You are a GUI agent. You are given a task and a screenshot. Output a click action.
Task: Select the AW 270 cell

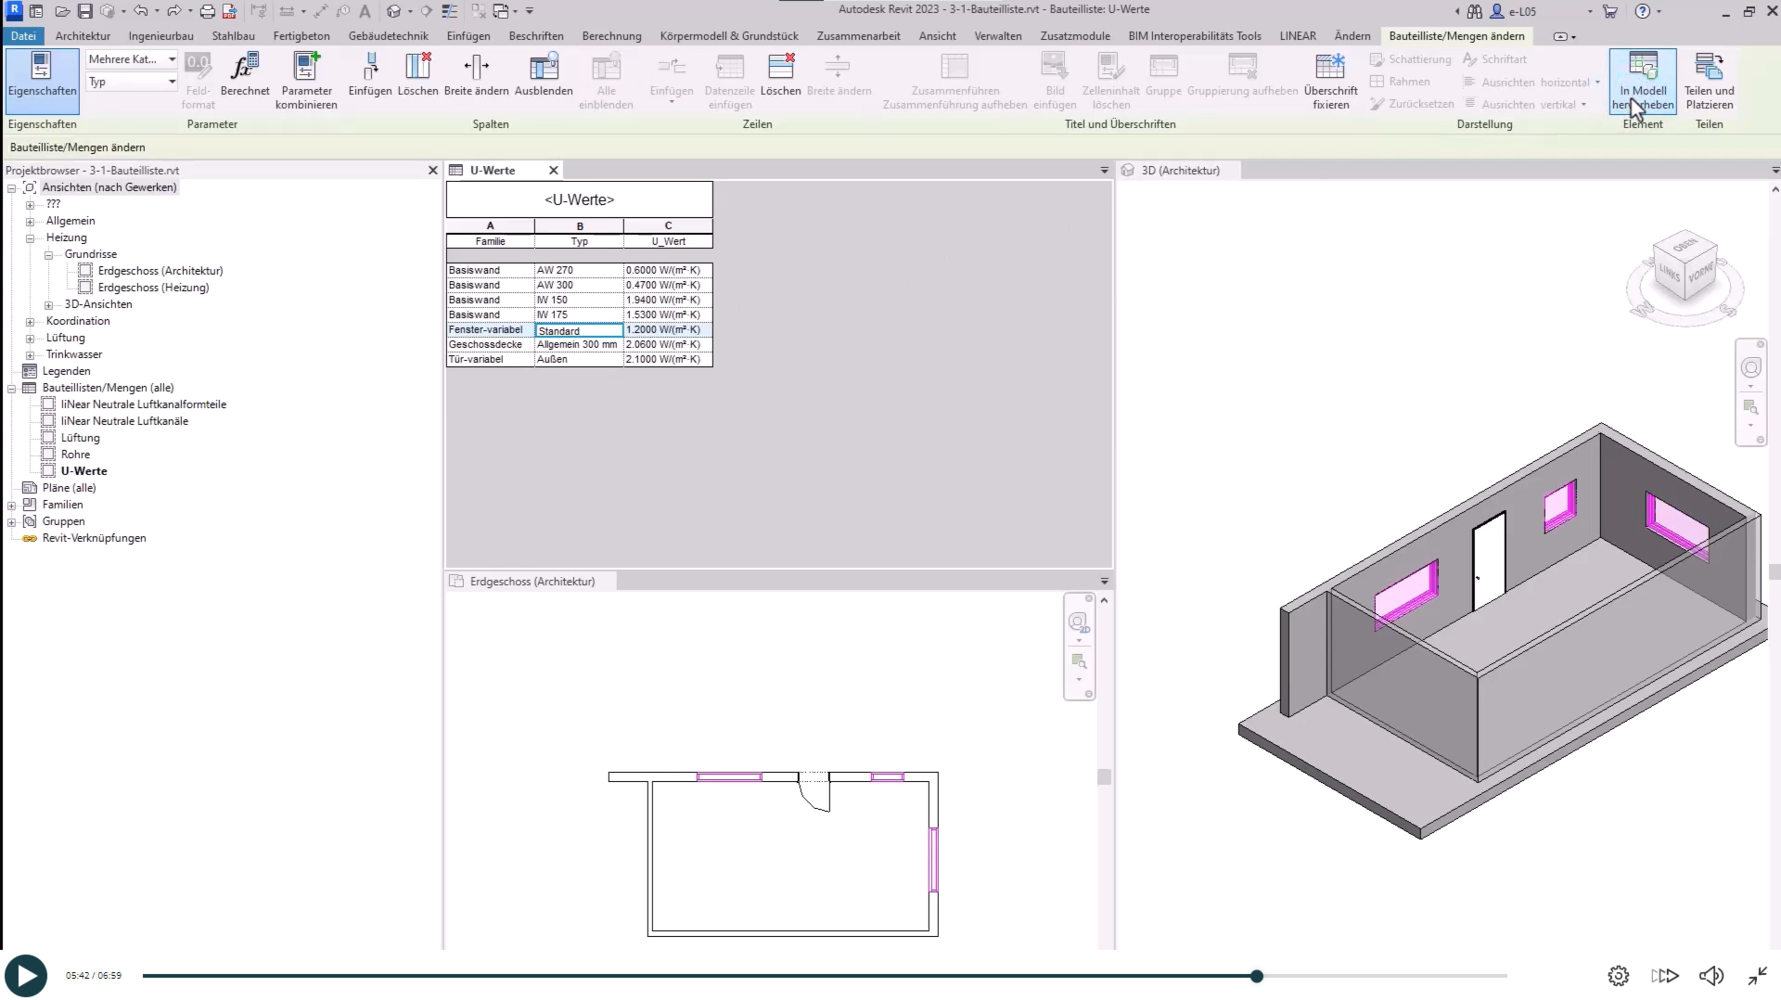click(578, 270)
